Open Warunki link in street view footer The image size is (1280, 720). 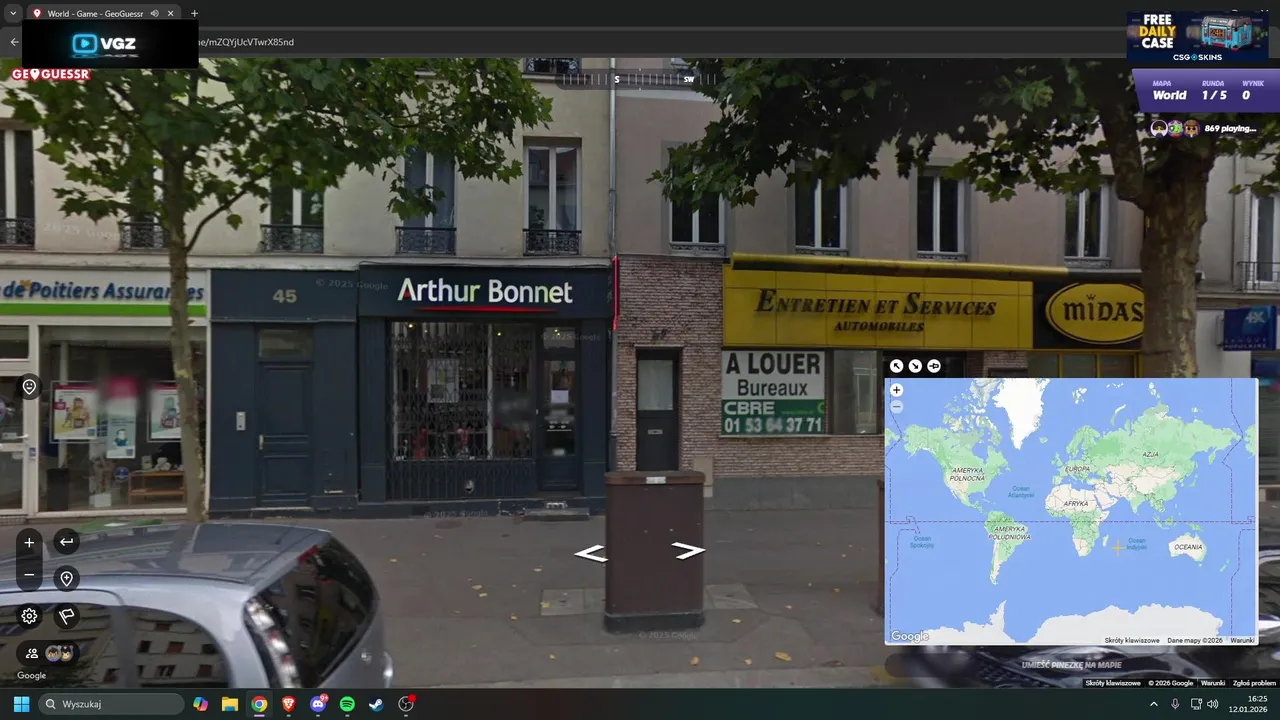coord(1212,683)
